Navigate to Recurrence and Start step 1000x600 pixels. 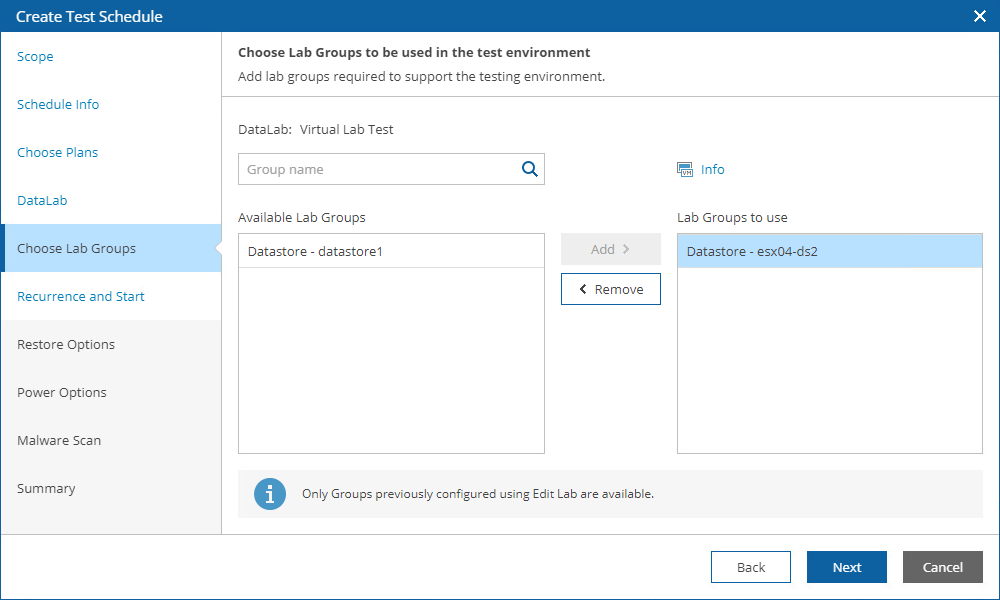(x=80, y=296)
